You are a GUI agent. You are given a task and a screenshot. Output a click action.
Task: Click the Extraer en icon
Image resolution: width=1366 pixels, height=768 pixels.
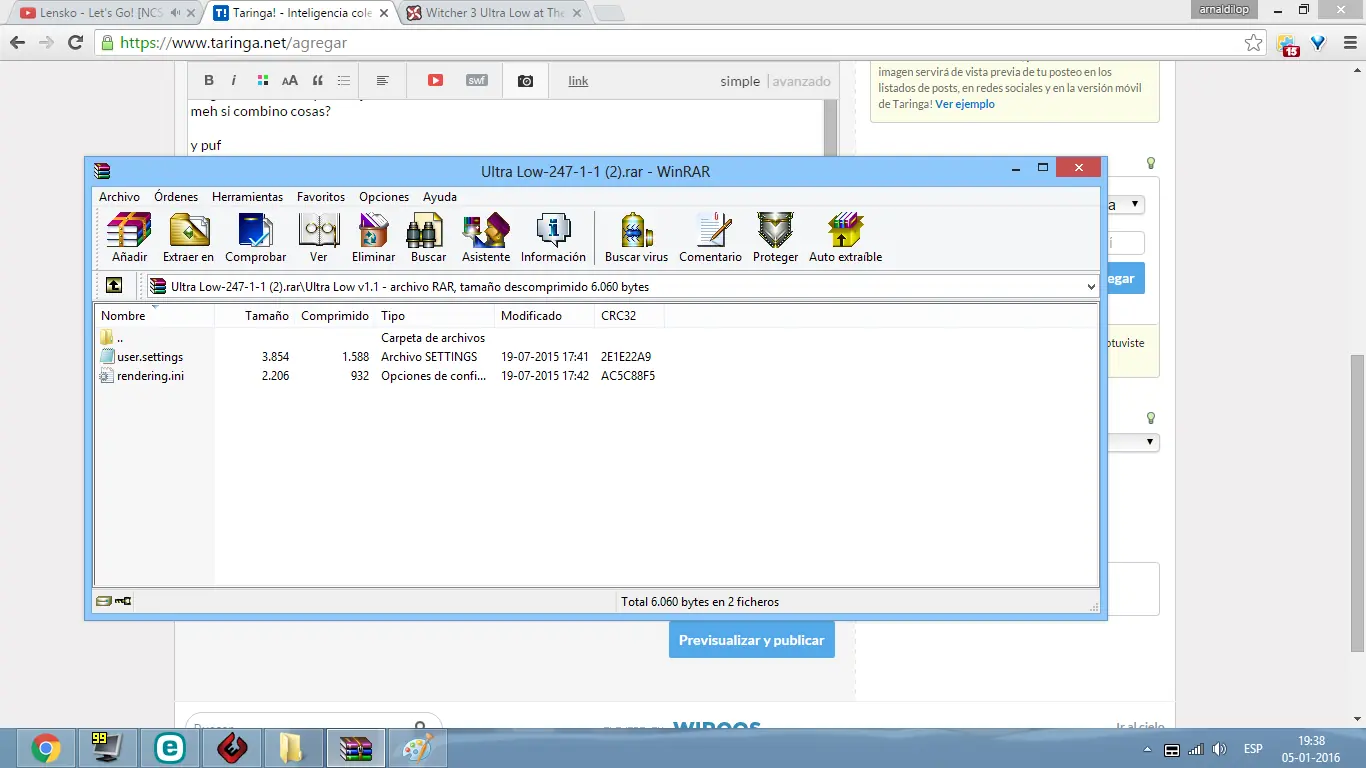(x=188, y=237)
